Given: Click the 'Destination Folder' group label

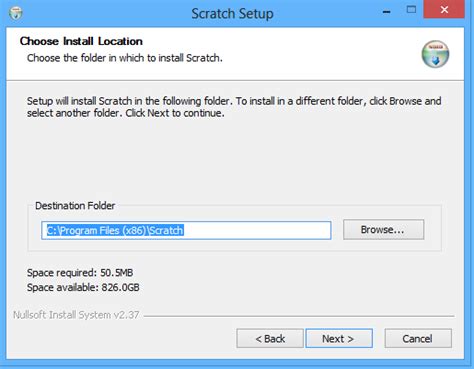Looking at the screenshot, I should (x=75, y=206).
